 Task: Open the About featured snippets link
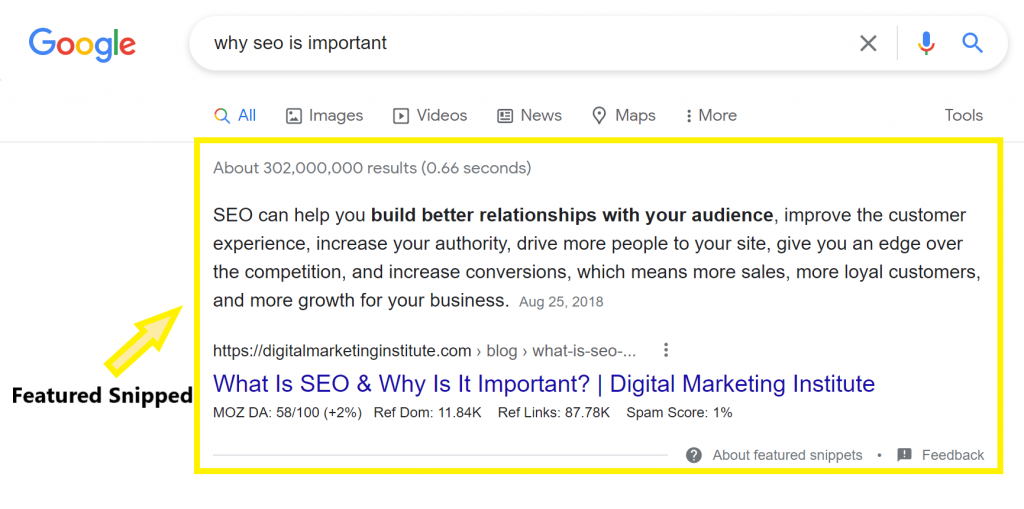[787, 455]
